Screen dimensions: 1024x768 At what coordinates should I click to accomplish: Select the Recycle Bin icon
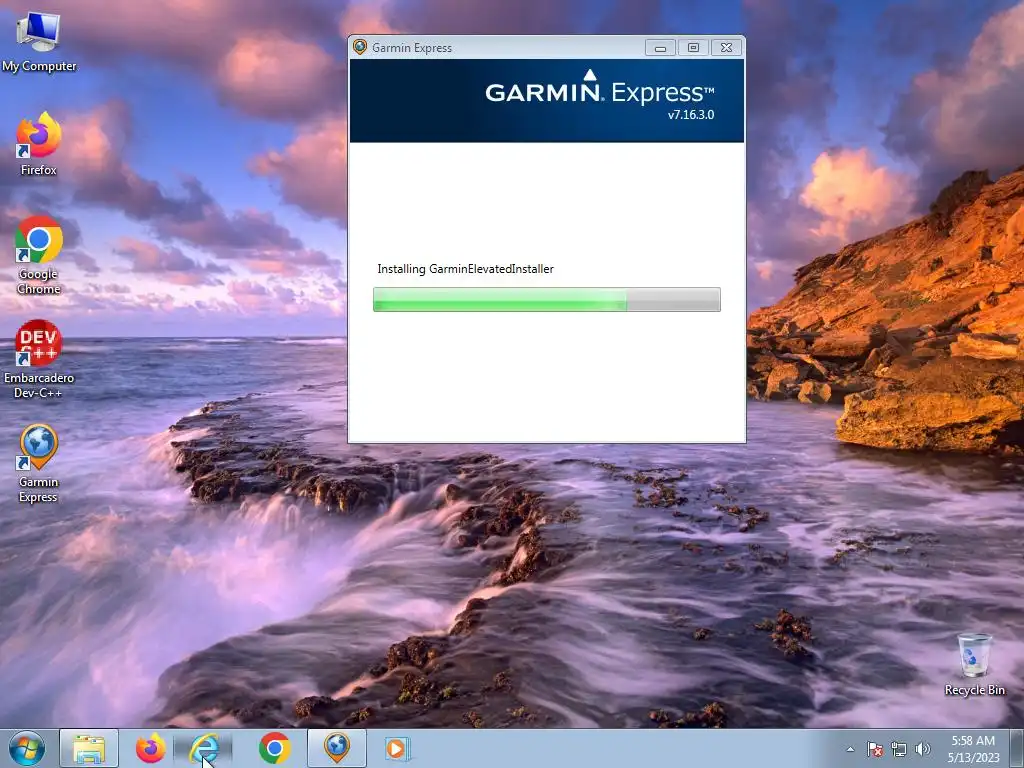tap(974, 664)
